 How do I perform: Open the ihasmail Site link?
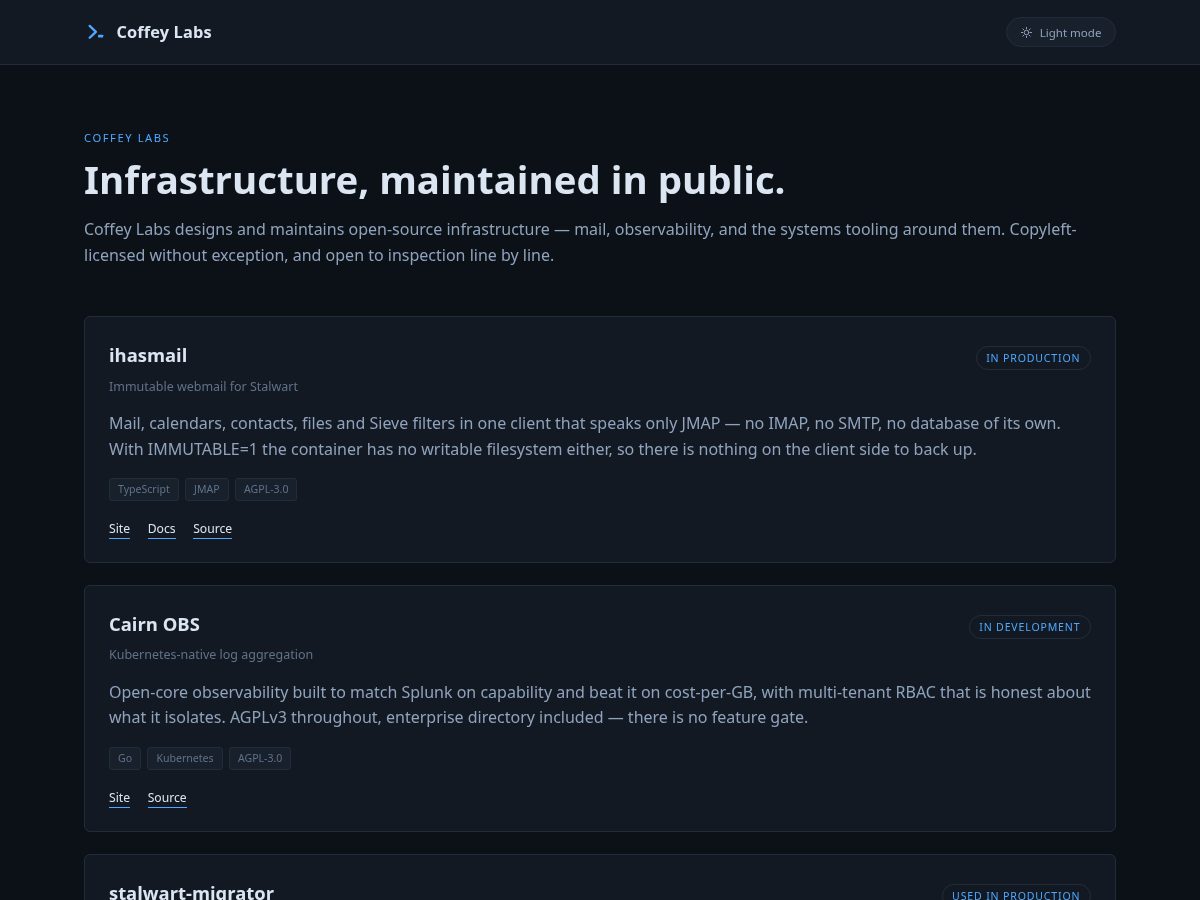click(119, 529)
